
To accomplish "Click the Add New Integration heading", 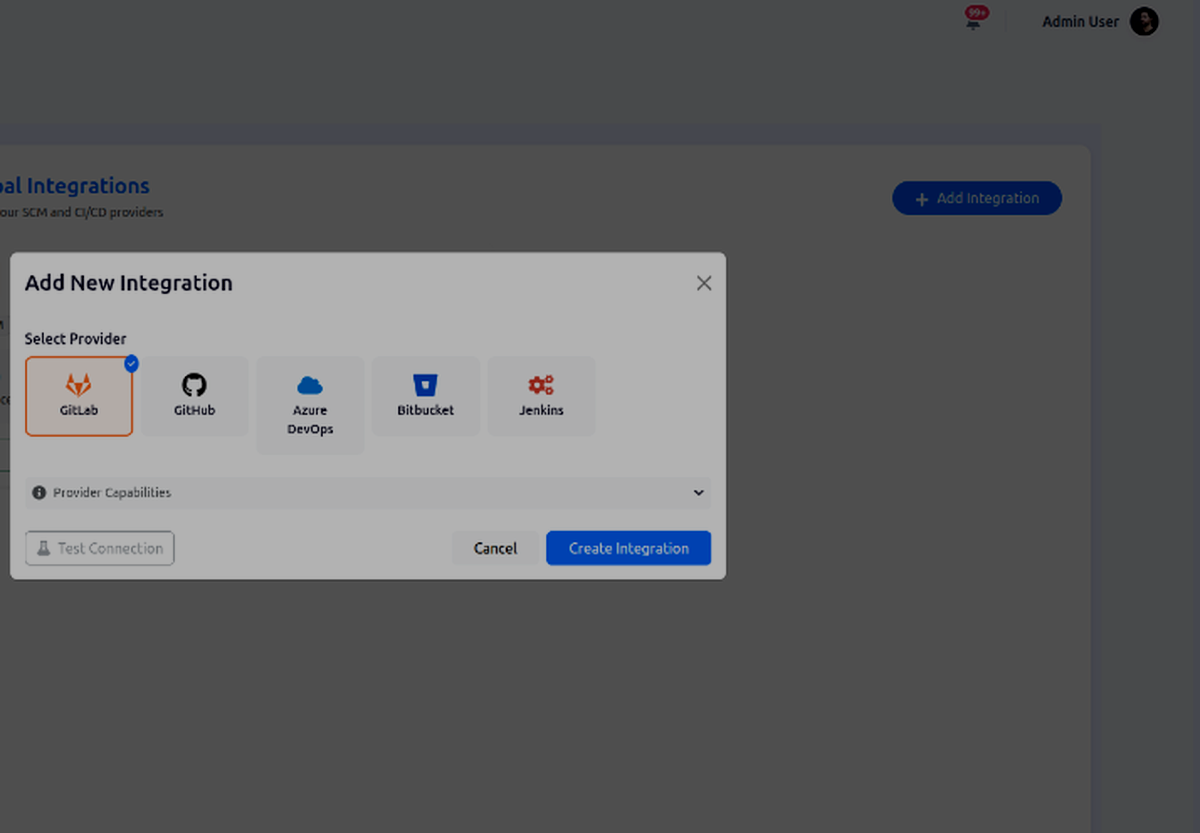I will [x=129, y=283].
